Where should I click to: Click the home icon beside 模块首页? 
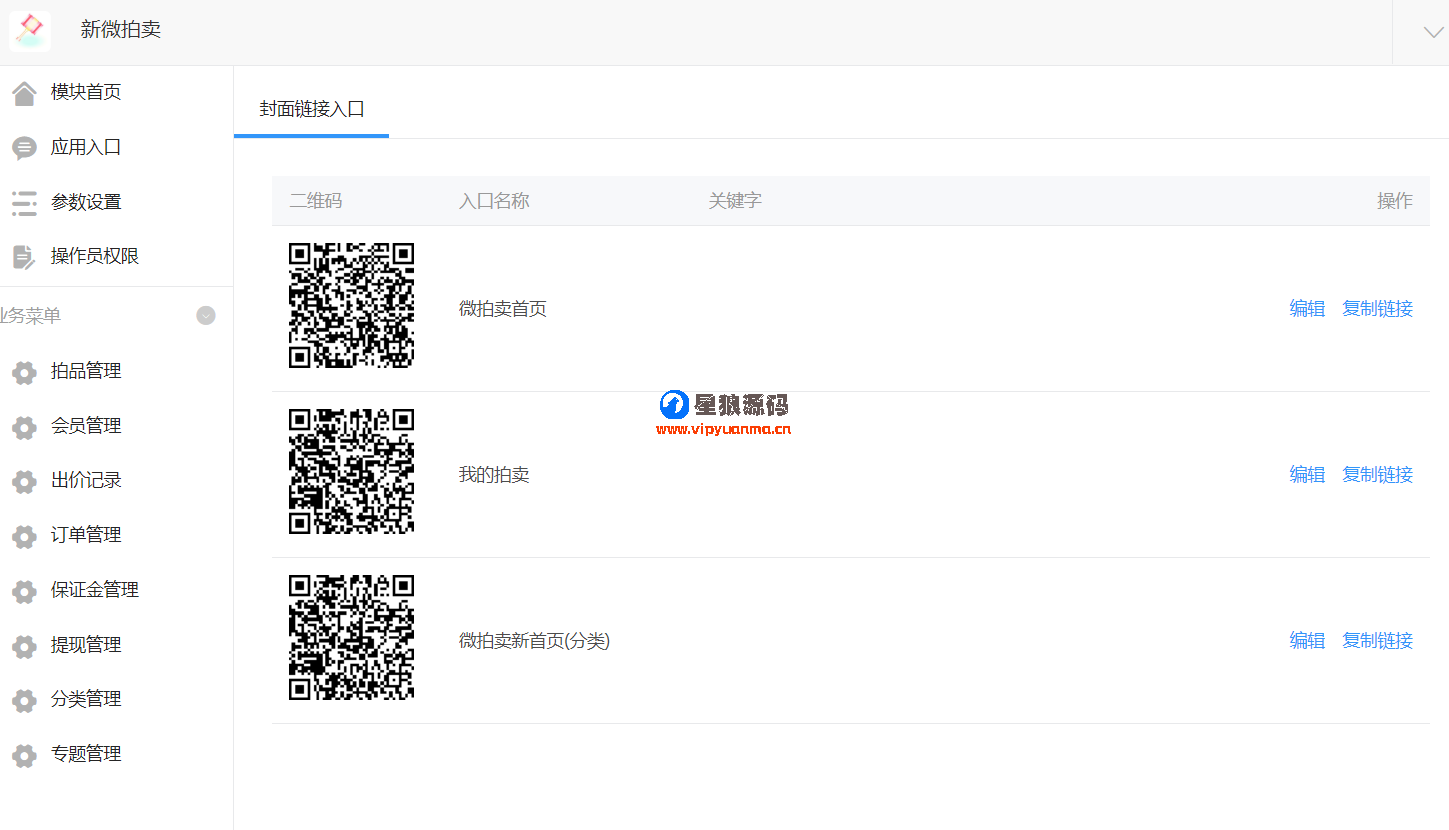point(24,93)
